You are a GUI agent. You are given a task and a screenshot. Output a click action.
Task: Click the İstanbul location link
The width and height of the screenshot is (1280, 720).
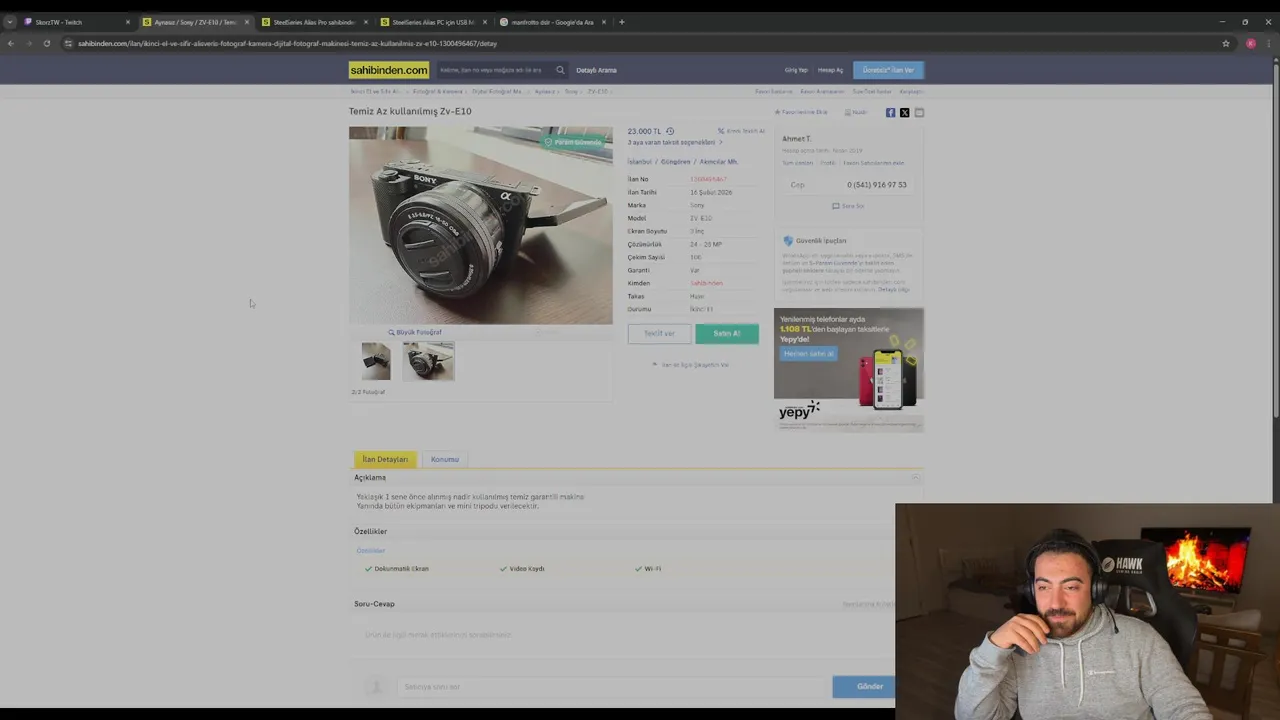(639, 161)
